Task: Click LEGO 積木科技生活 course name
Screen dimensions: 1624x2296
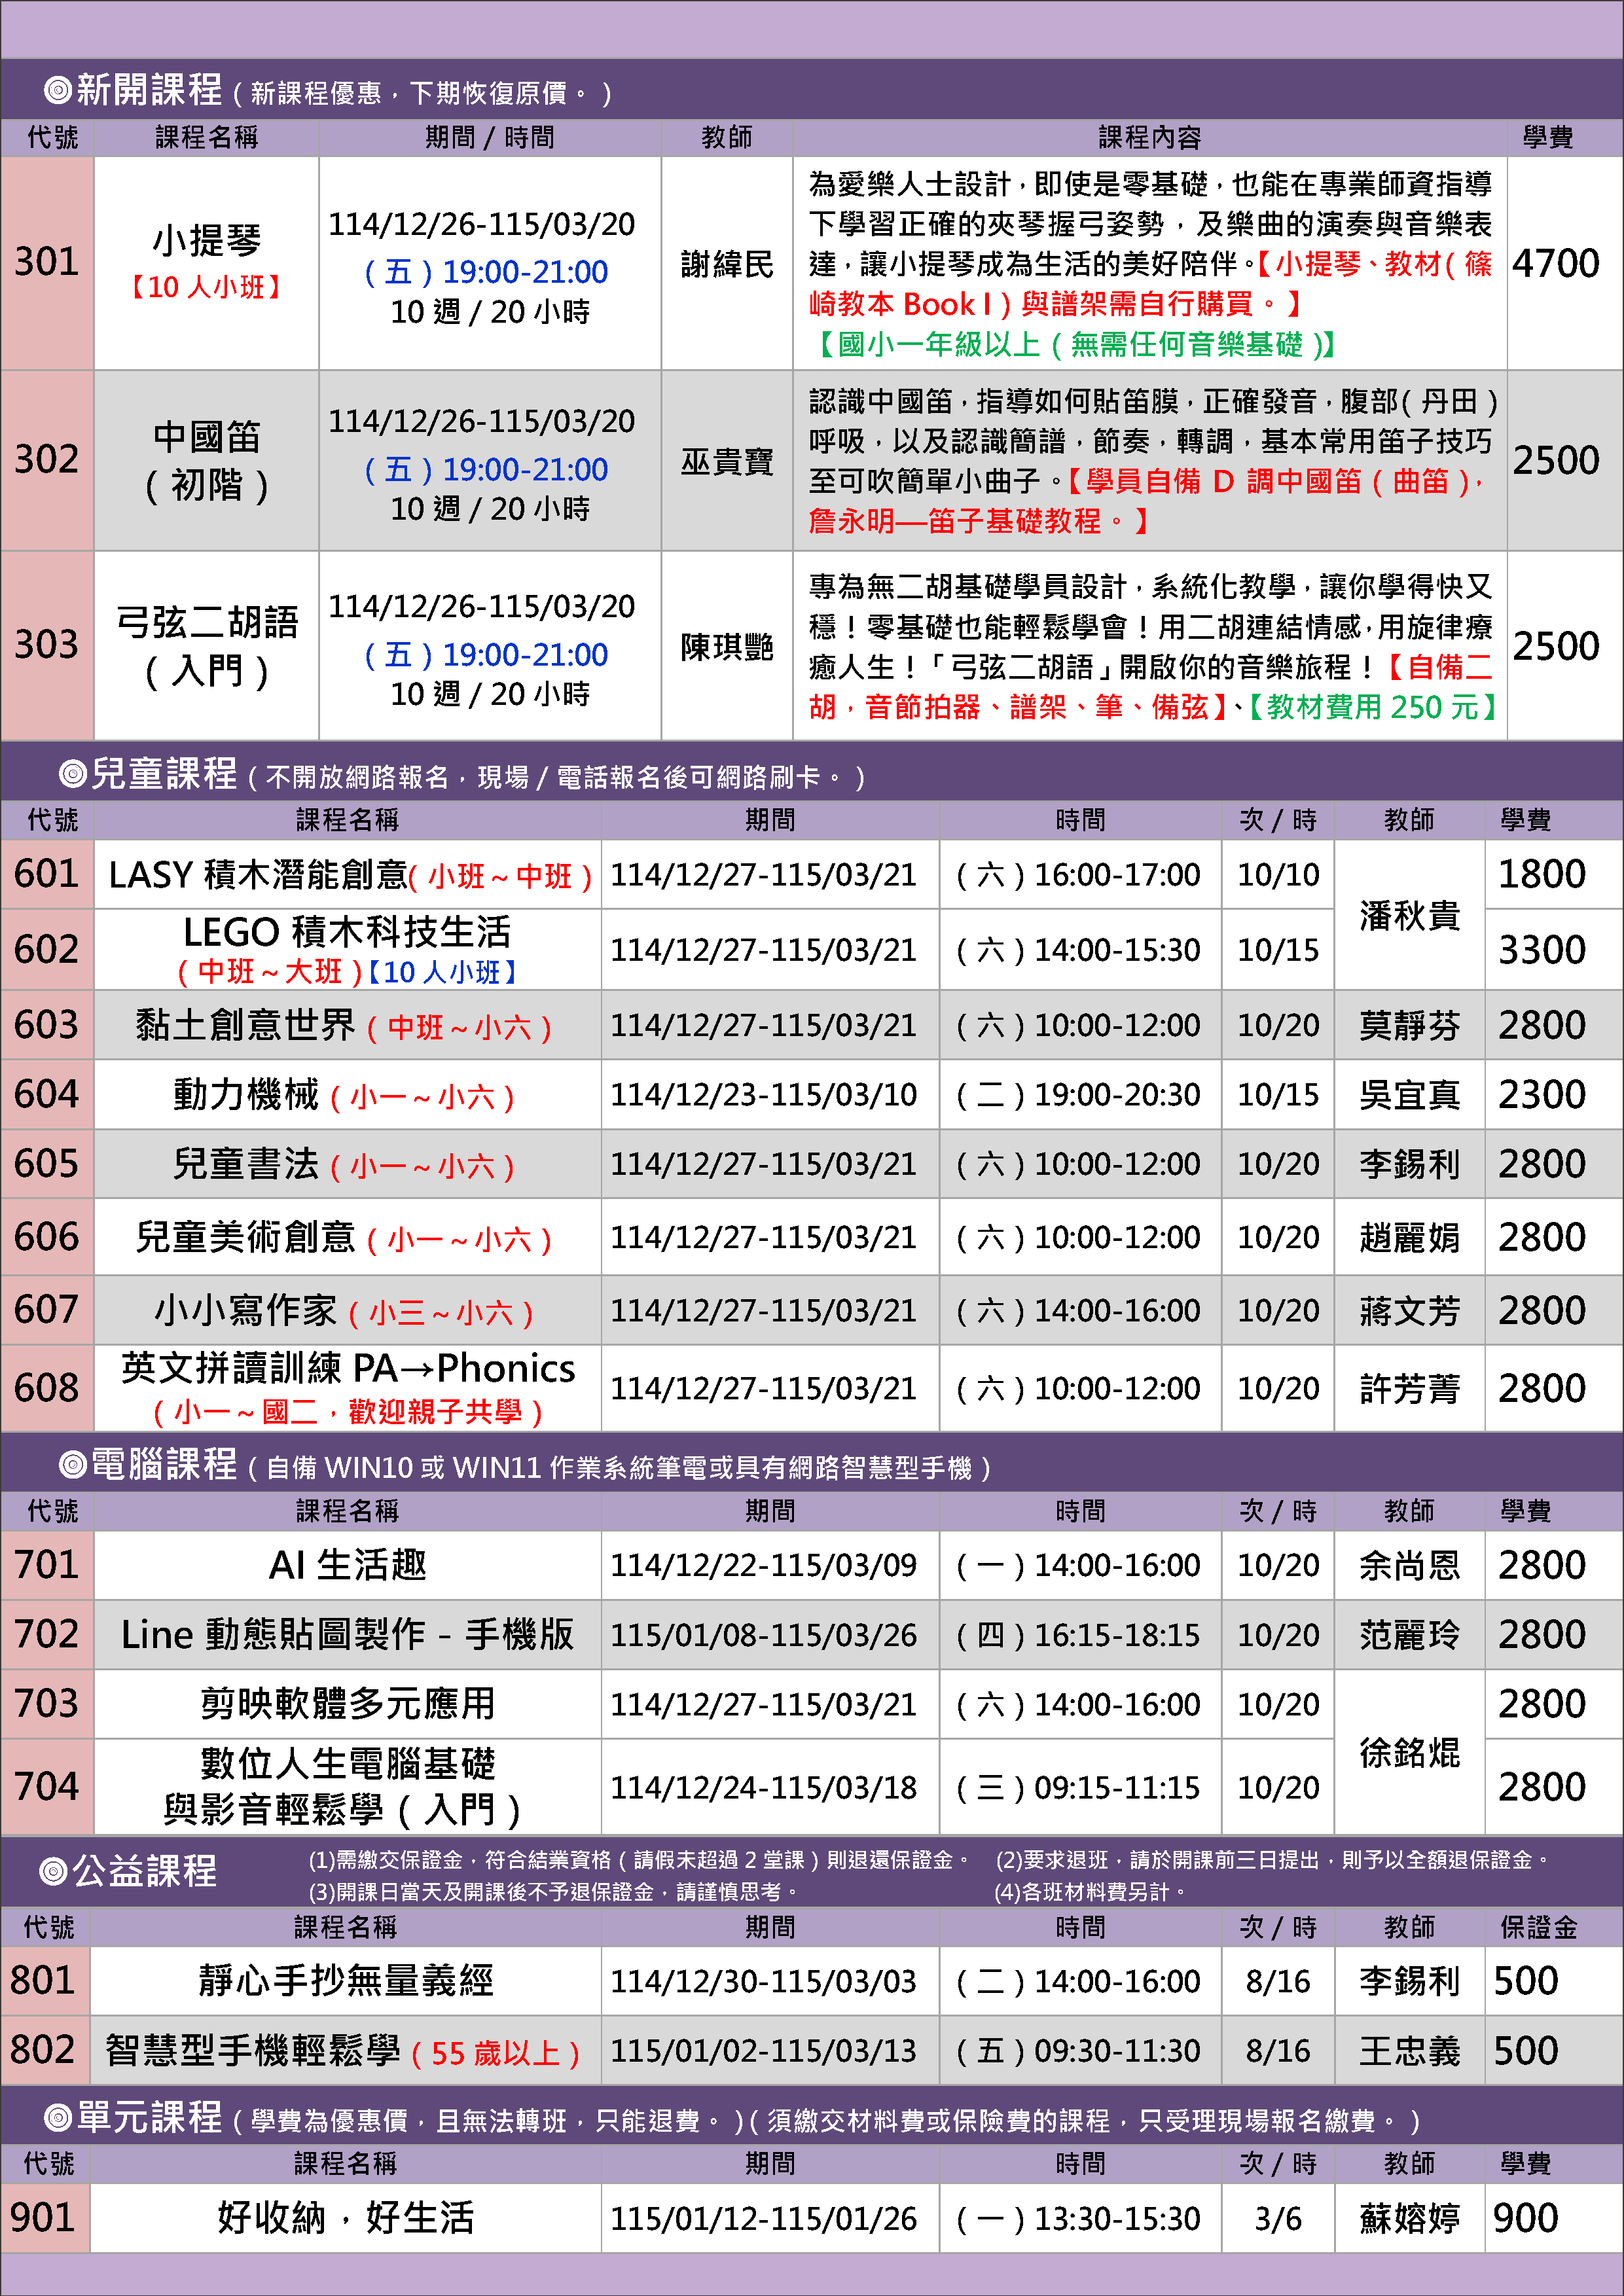Action: (x=347, y=933)
